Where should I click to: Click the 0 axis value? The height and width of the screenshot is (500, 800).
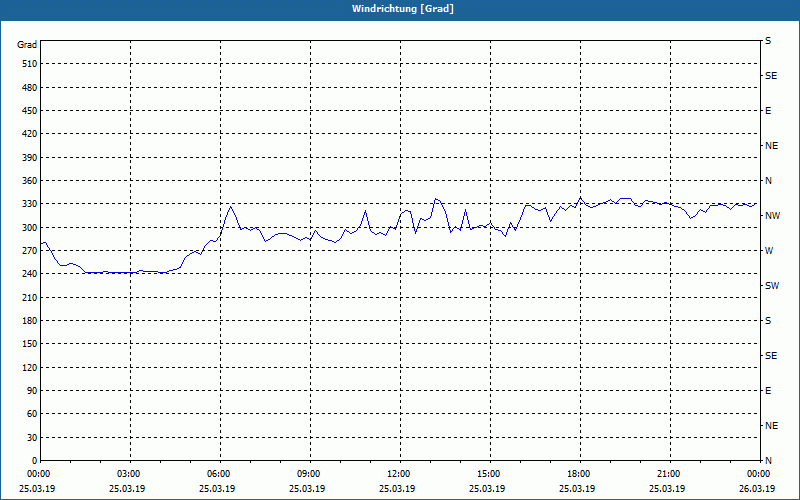(x=35, y=461)
